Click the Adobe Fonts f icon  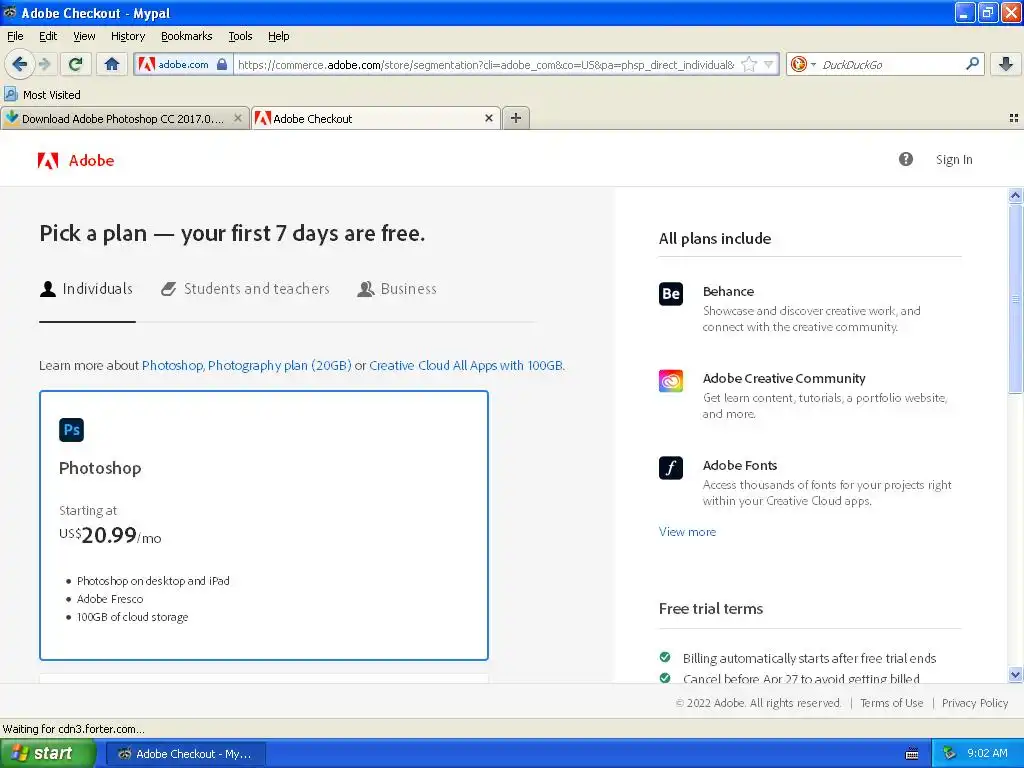click(x=671, y=468)
